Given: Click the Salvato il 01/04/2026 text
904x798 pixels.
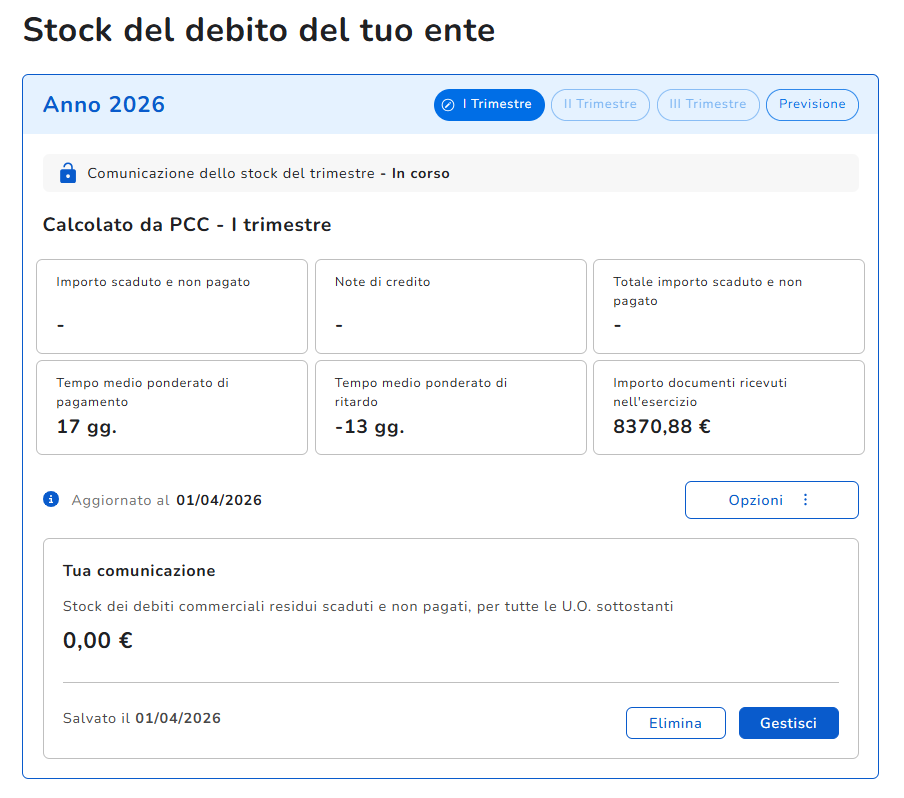Looking at the screenshot, I should [x=142, y=718].
